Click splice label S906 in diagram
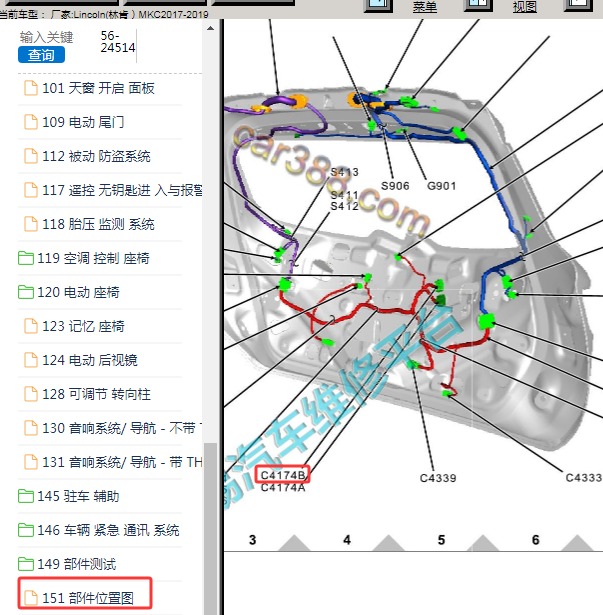 pos(395,186)
